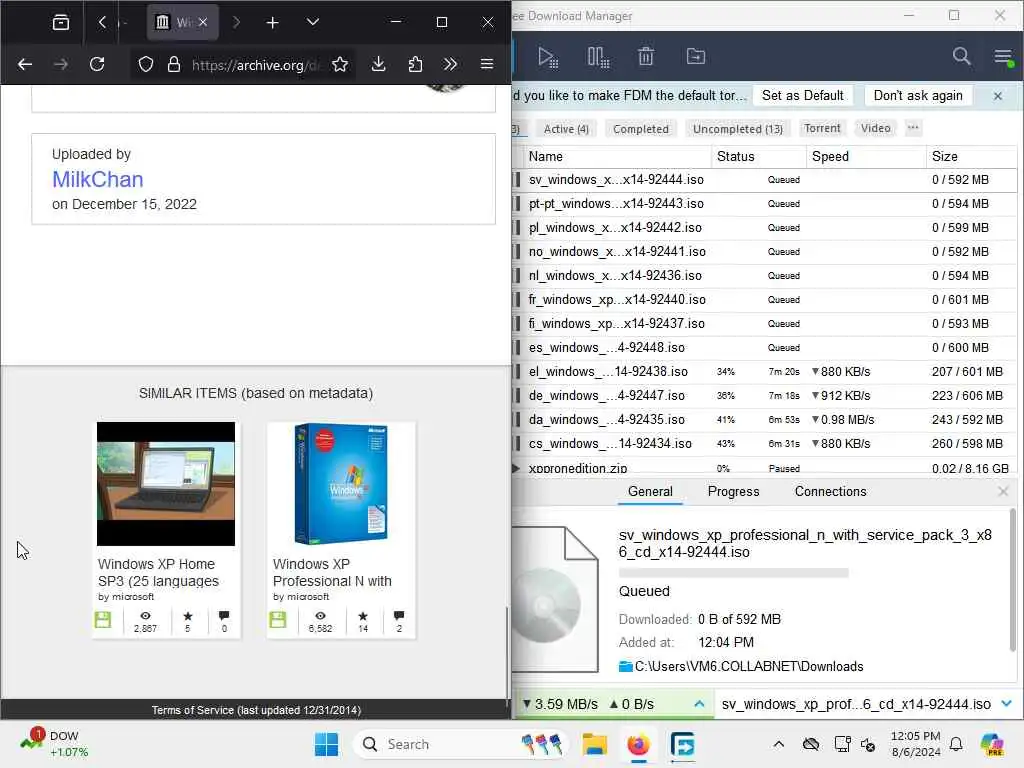This screenshot has width=1024, height=768.
Task: Open the Windows XP Home SP3 thumbnail
Action: coord(166,484)
